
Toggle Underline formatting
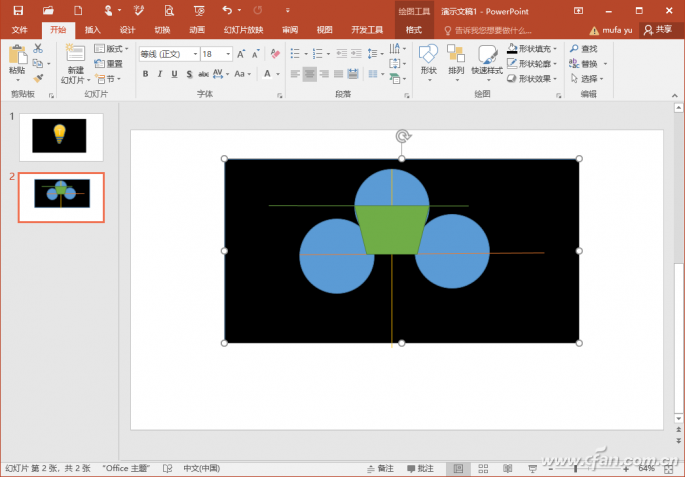[175, 74]
